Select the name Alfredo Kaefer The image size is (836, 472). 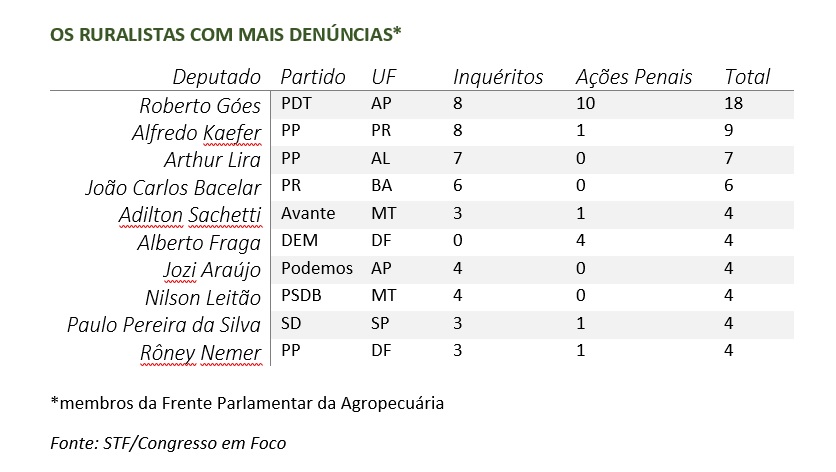(x=197, y=133)
